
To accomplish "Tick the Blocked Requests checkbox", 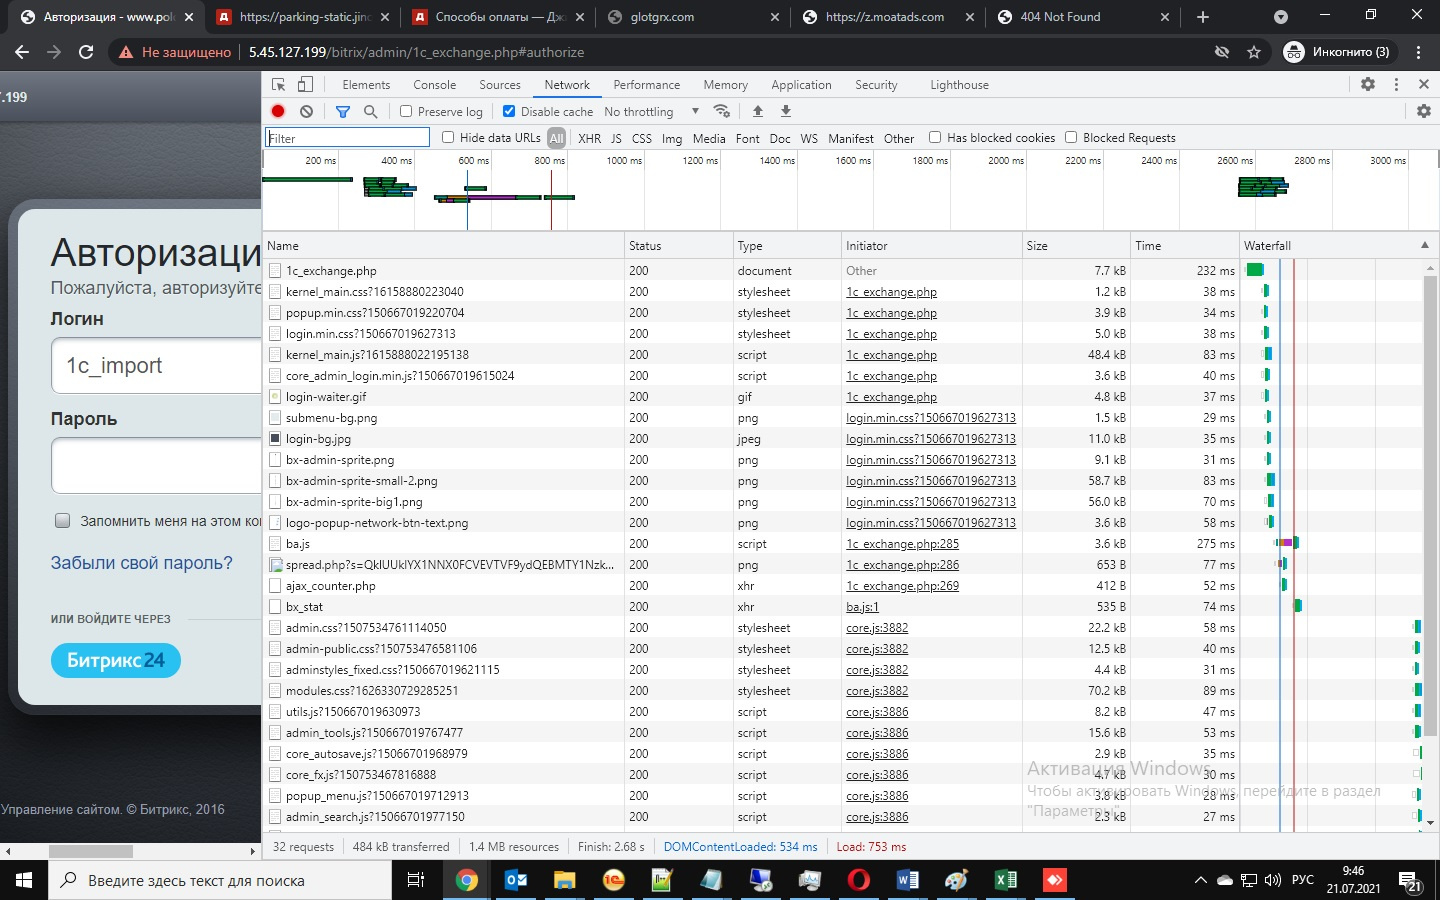I will click(x=1071, y=137).
